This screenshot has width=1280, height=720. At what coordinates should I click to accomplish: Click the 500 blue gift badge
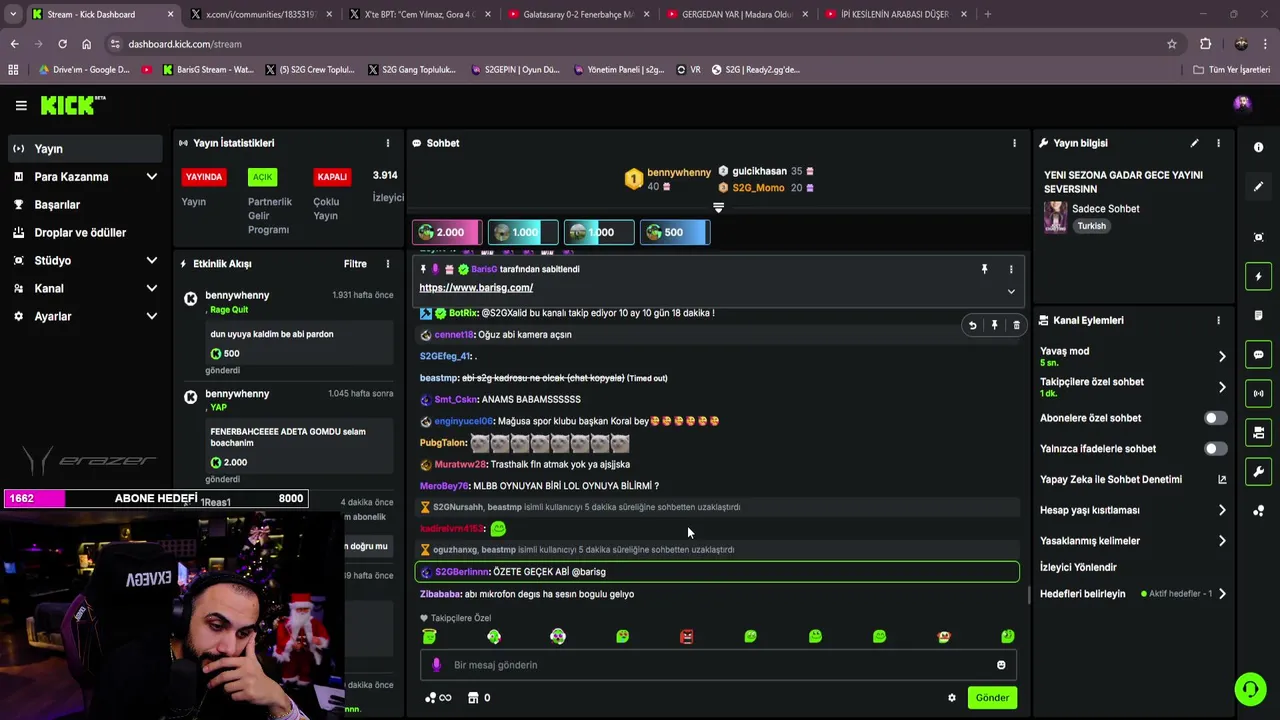675,232
